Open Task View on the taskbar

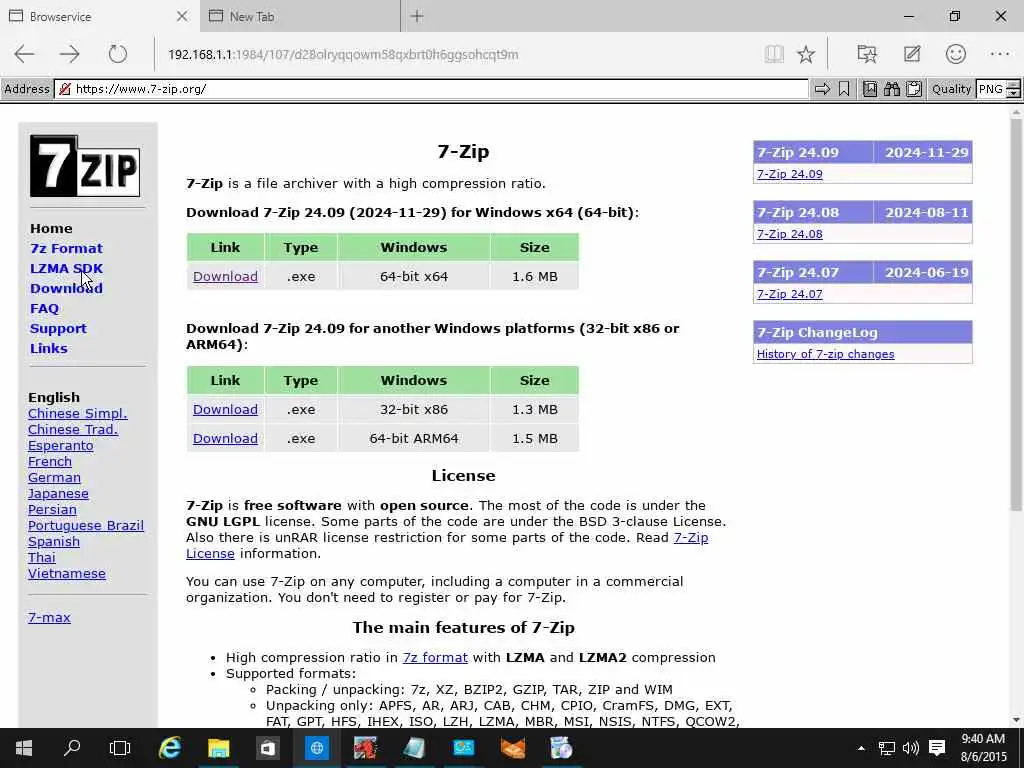point(120,748)
